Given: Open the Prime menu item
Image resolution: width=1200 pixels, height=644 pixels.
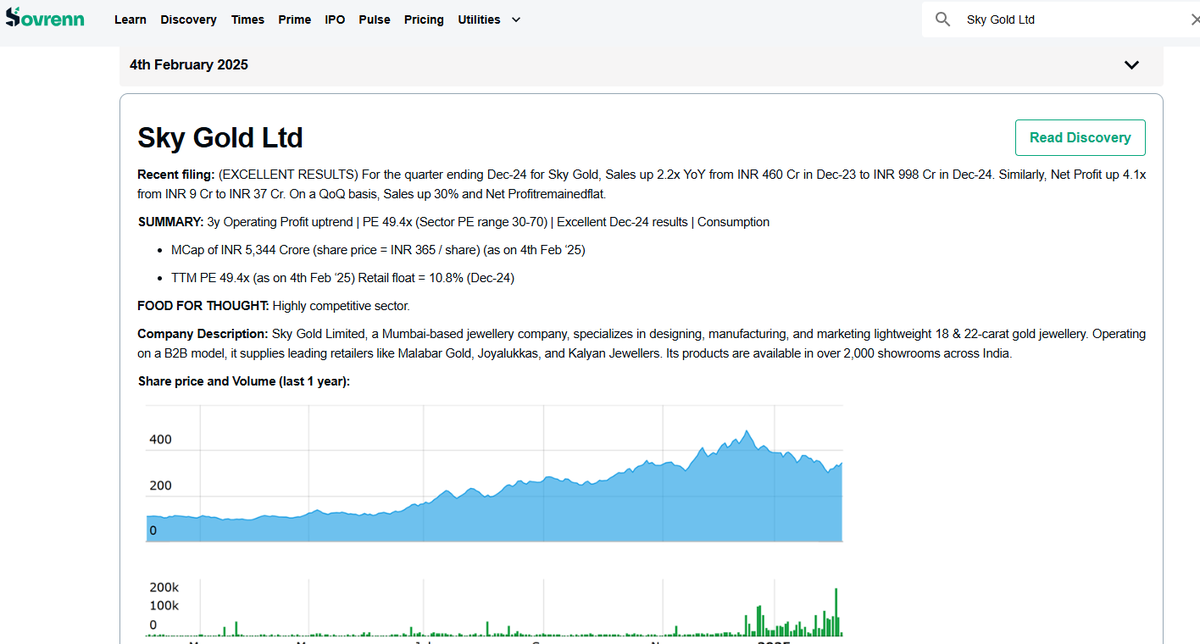Looking at the screenshot, I should (294, 20).
